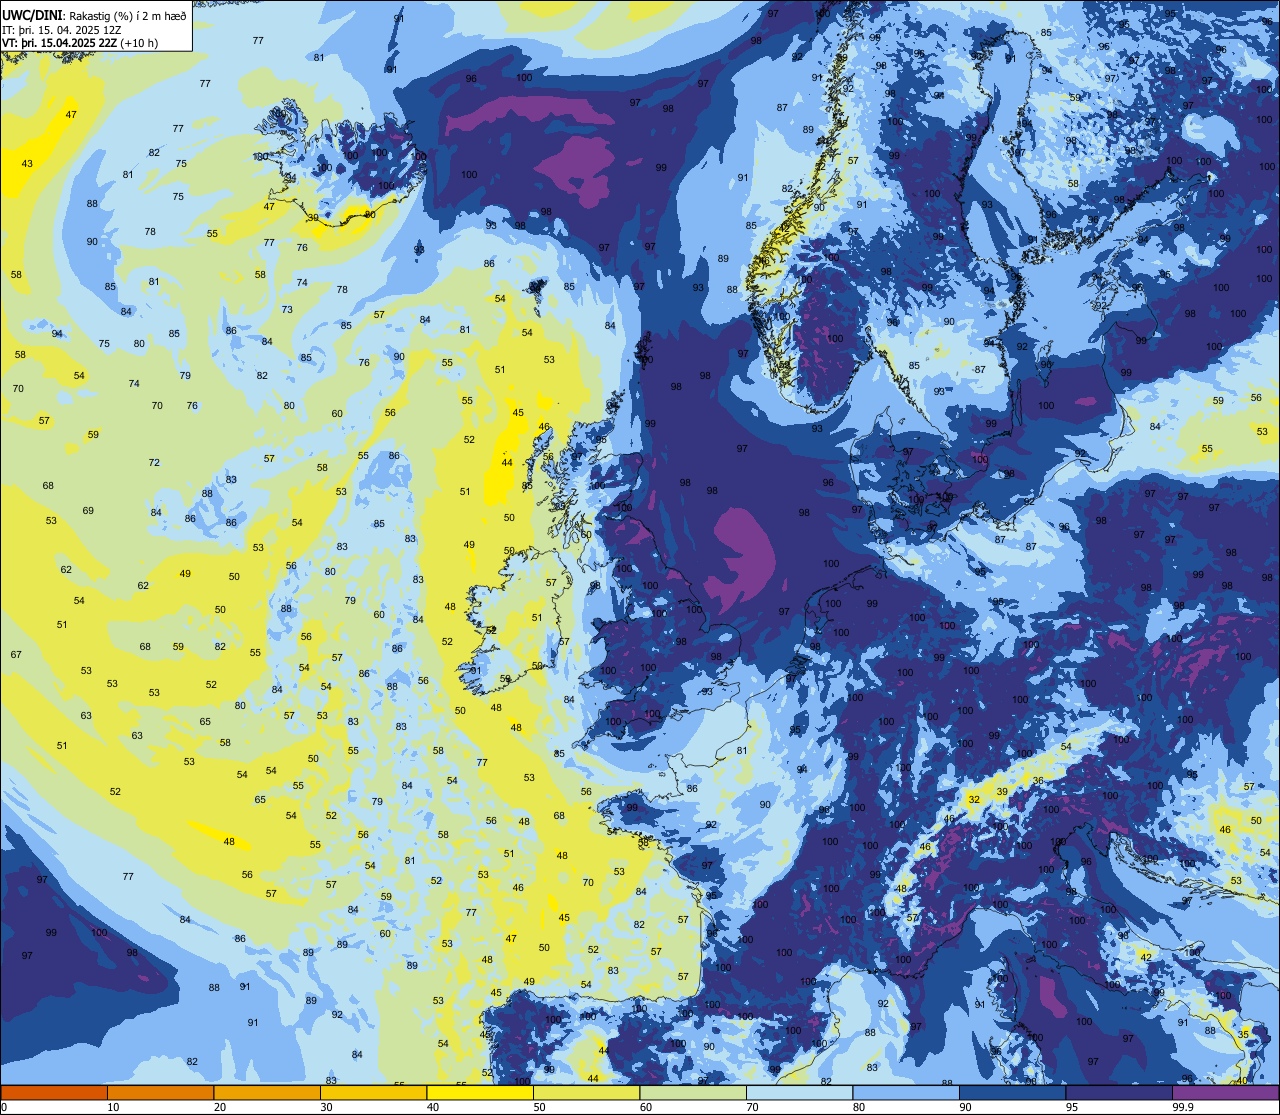This screenshot has width=1280, height=1115.
Task: Pick the dark blue 90–95 legend swatch
Action: 1012,1092
